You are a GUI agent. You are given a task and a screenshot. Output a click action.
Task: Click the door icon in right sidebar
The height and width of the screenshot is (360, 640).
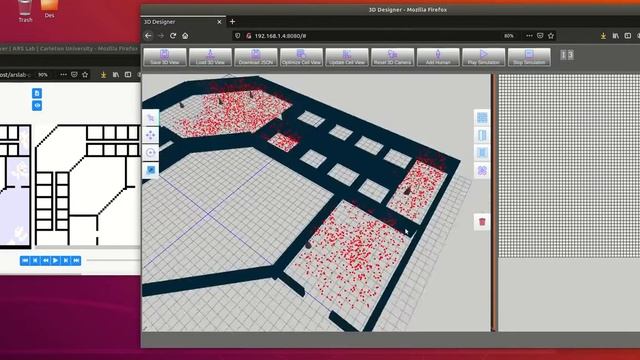[482, 136]
